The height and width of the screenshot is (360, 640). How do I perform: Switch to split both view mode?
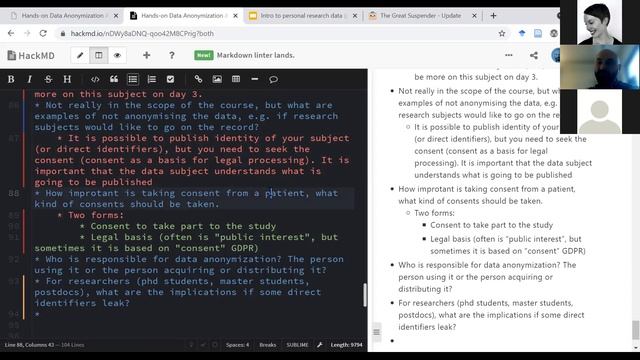pyautogui.click(x=99, y=56)
